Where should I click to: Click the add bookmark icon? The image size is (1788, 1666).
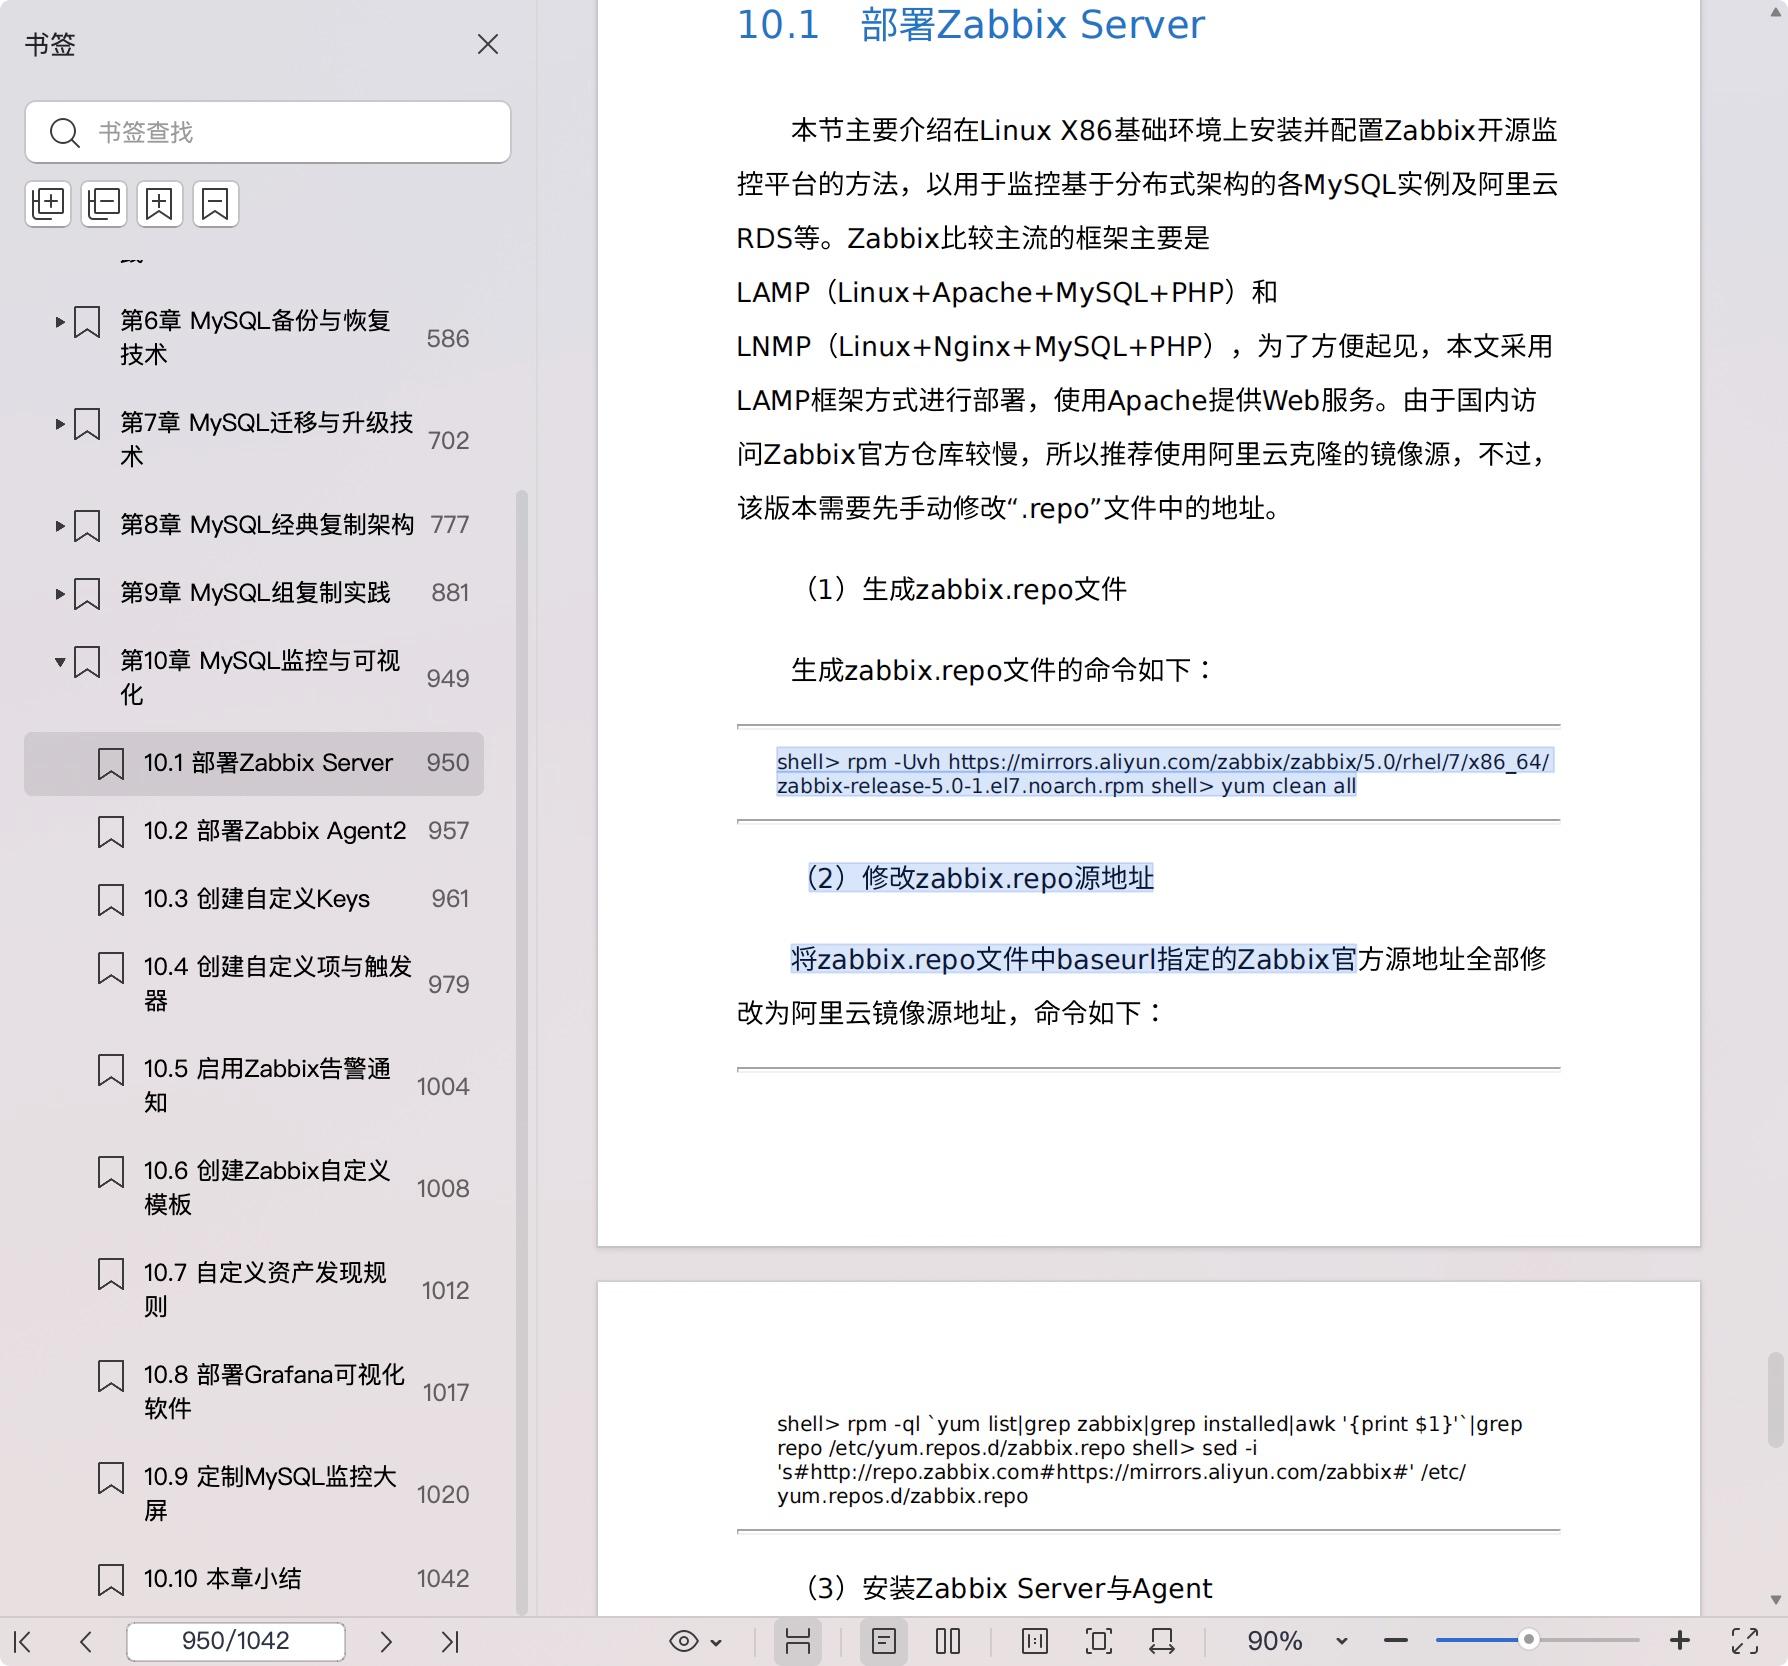160,204
